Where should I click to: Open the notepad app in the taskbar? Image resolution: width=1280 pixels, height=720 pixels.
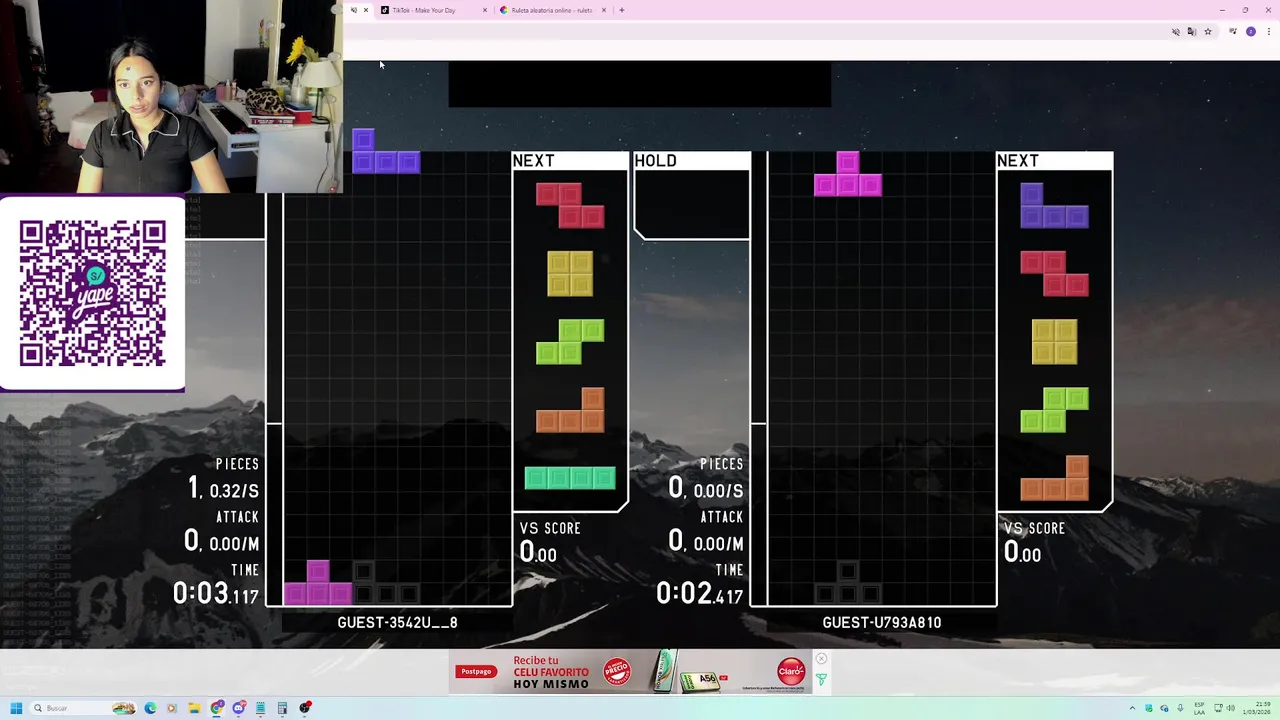[261, 708]
